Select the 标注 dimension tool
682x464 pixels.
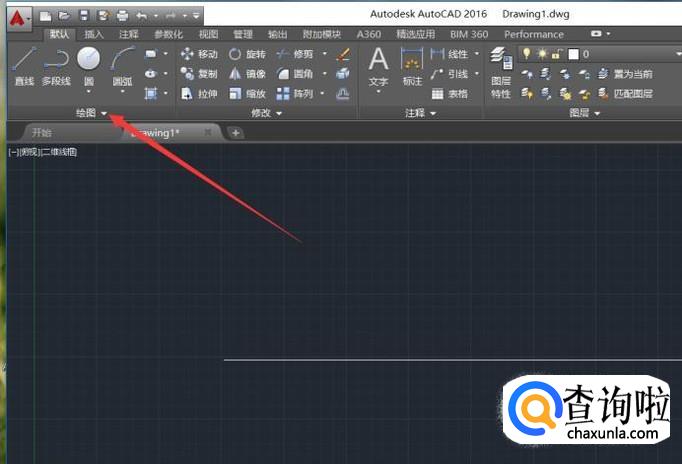point(412,68)
